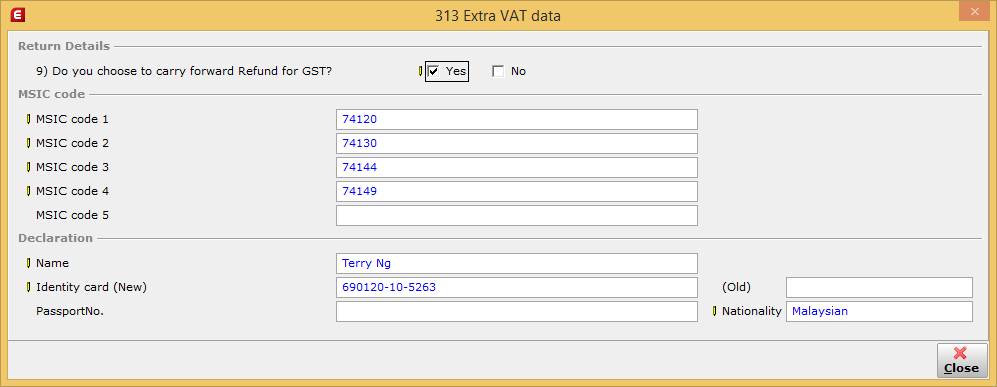Close the dialog's window with title bar X
This screenshot has width=997, height=387.
click(x=974, y=11)
